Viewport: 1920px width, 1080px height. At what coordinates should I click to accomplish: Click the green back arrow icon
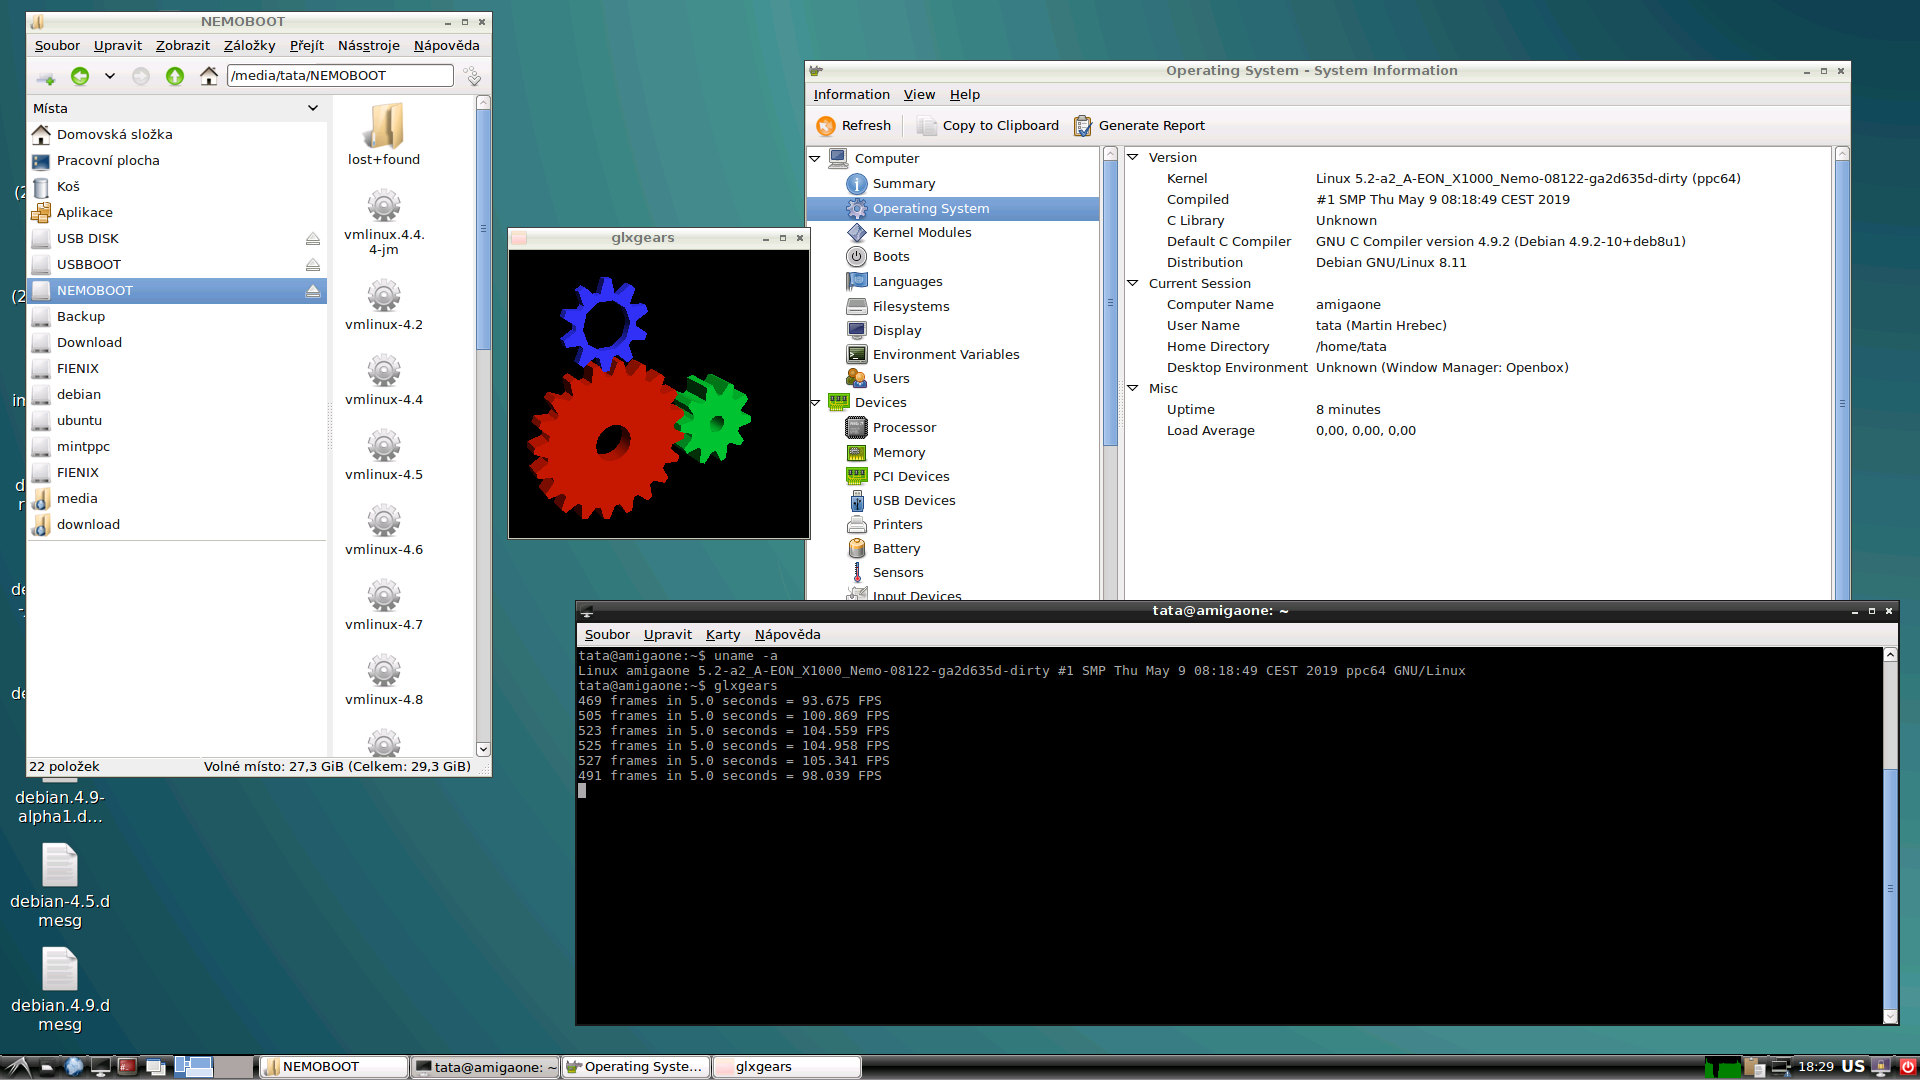pyautogui.click(x=80, y=76)
